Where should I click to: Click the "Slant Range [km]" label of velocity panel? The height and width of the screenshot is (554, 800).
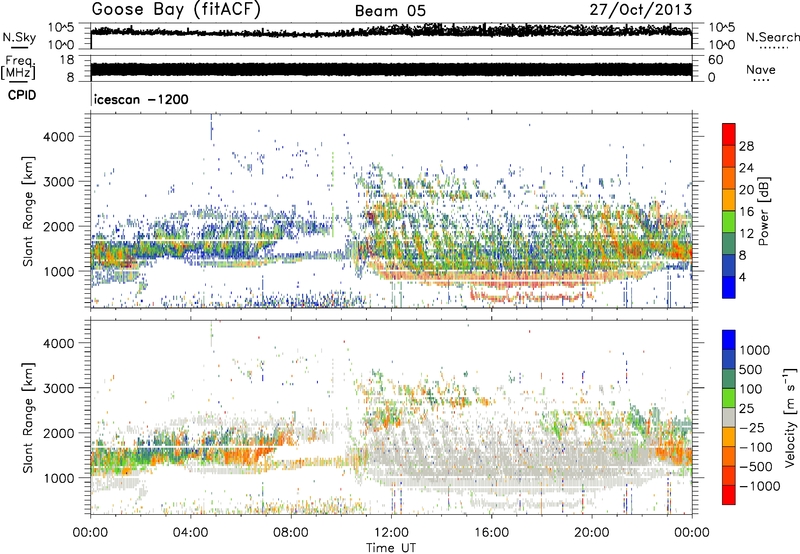tap(28, 418)
